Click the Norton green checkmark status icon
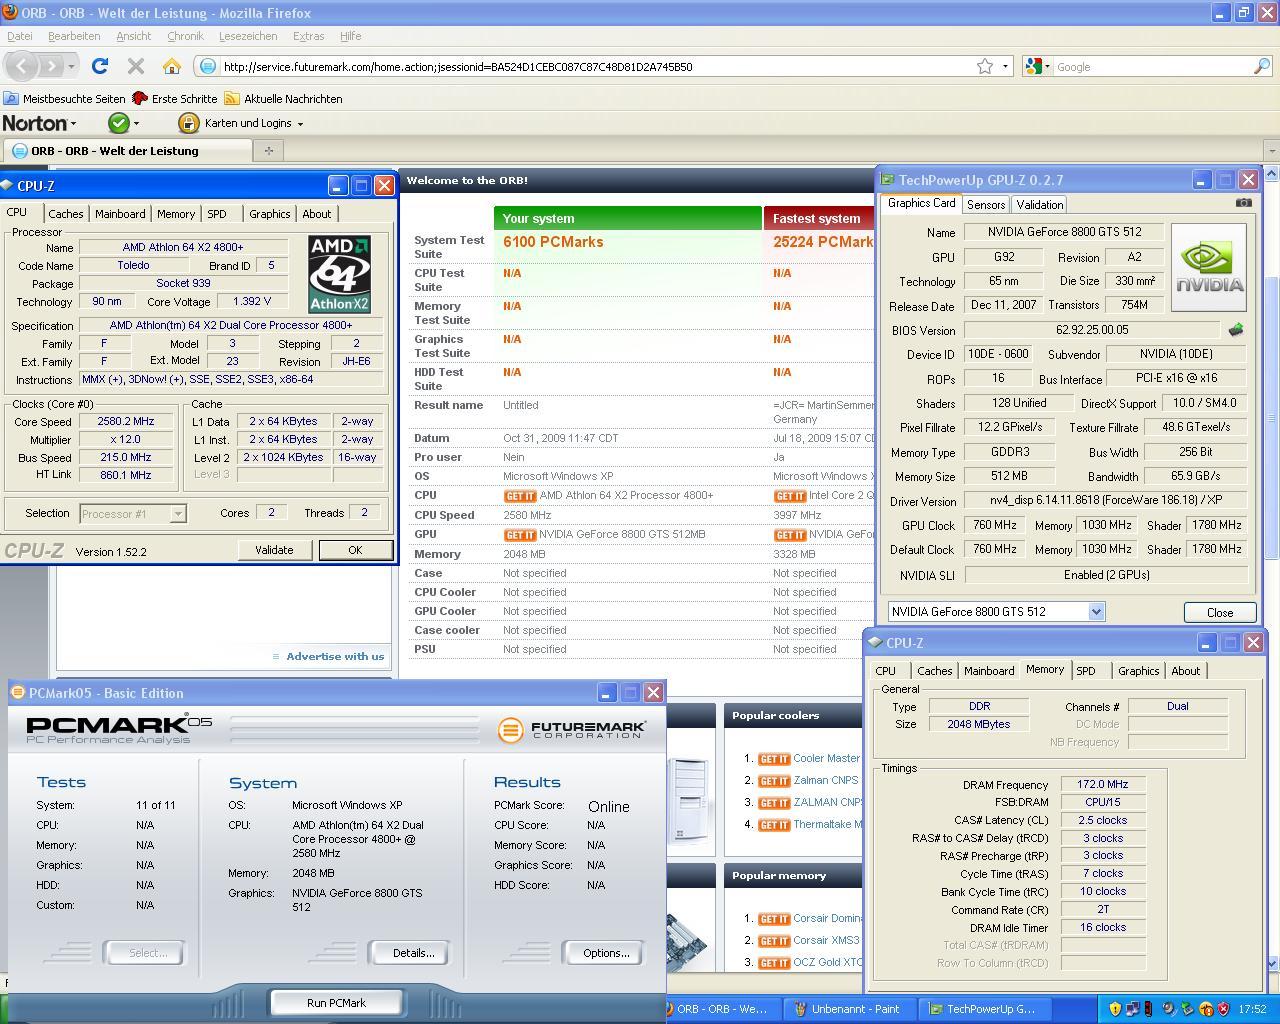 pyautogui.click(x=119, y=123)
